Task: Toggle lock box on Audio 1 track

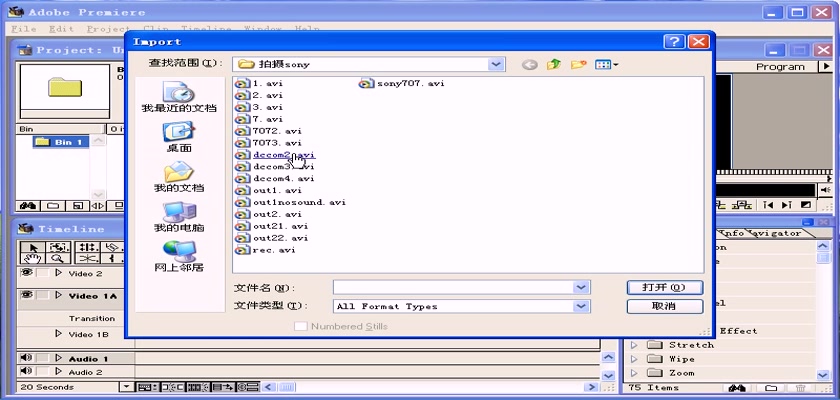Action: tap(43, 358)
